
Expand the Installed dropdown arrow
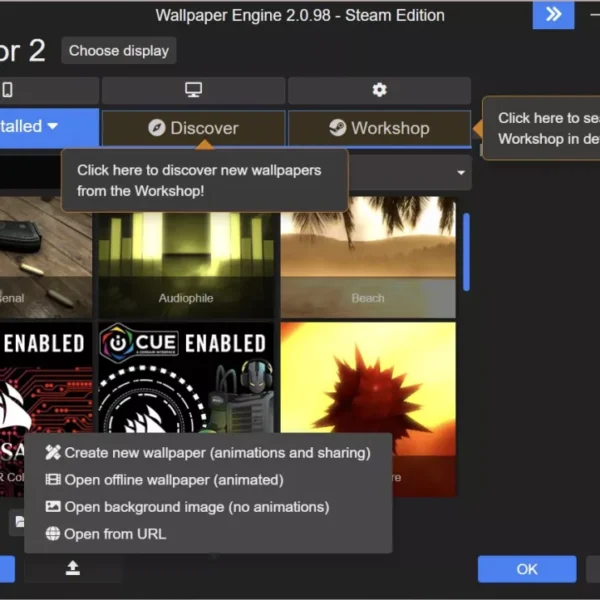(x=53, y=127)
